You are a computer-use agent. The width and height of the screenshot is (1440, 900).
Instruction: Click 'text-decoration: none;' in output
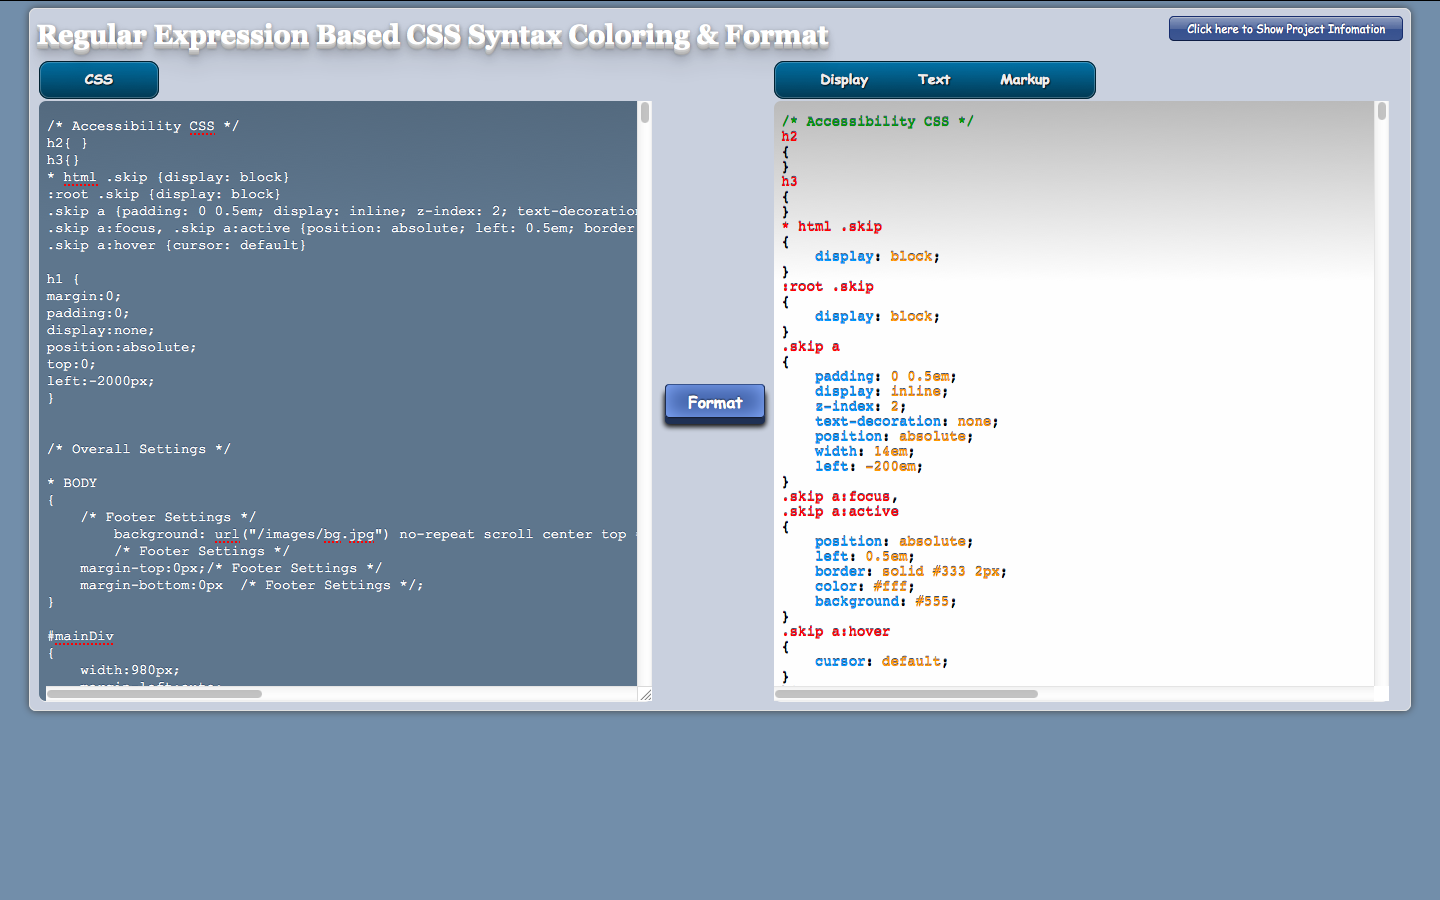906,421
